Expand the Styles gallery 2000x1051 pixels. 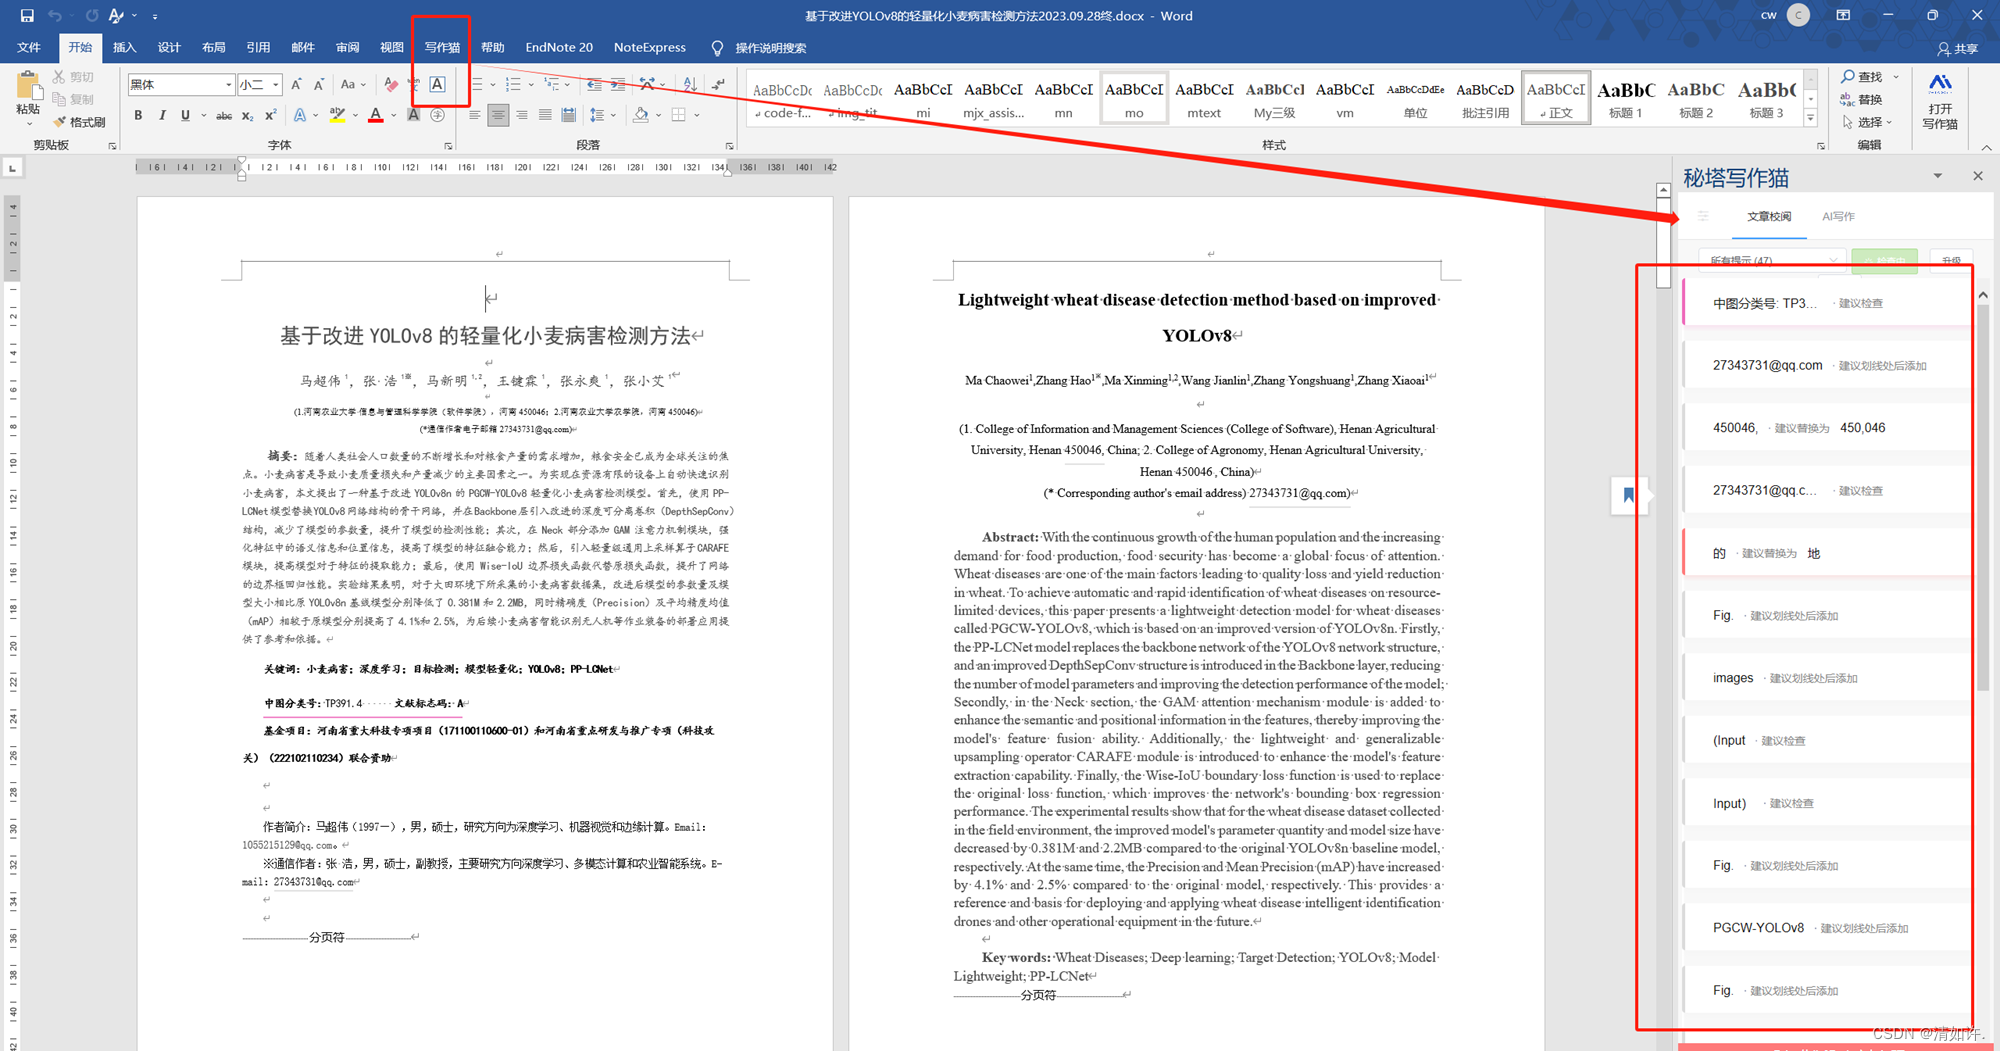(x=1810, y=118)
